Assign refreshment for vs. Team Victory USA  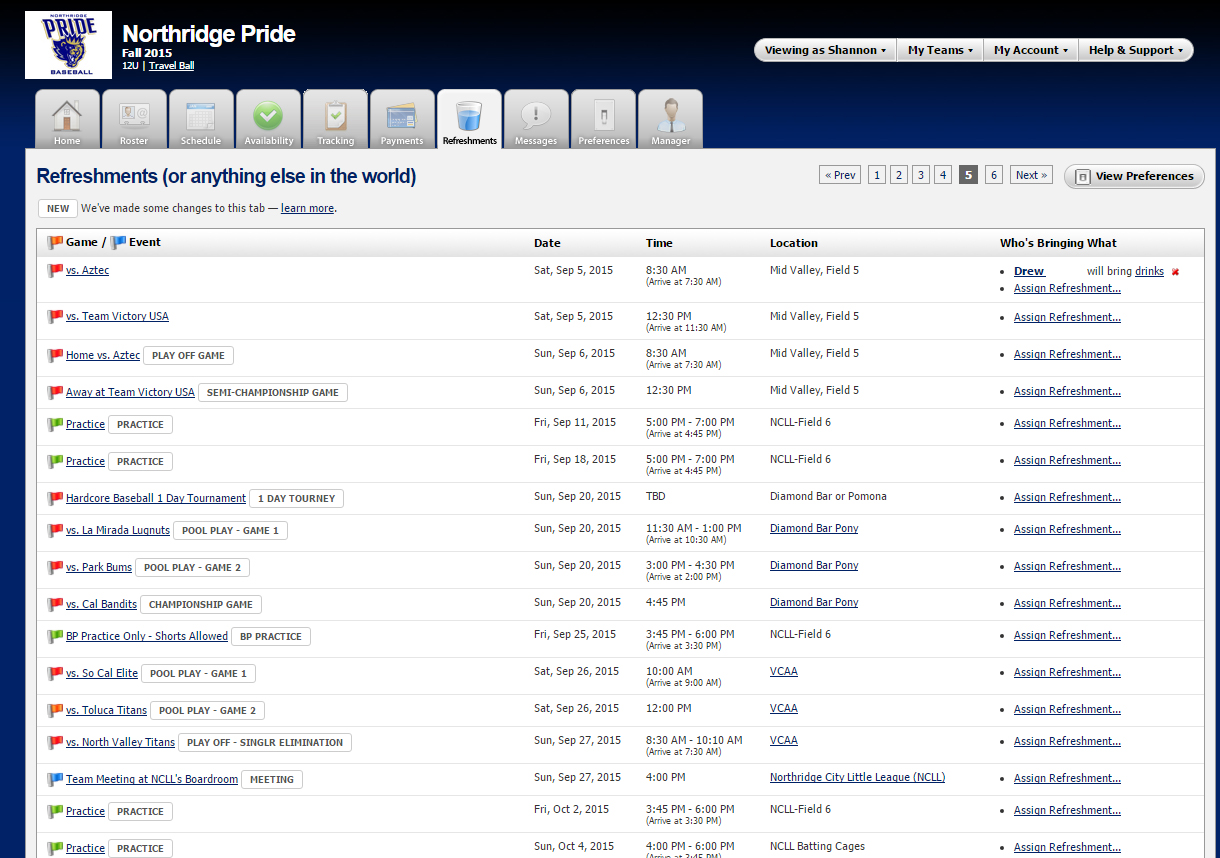pyautogui.click(x=1067, y=317)
